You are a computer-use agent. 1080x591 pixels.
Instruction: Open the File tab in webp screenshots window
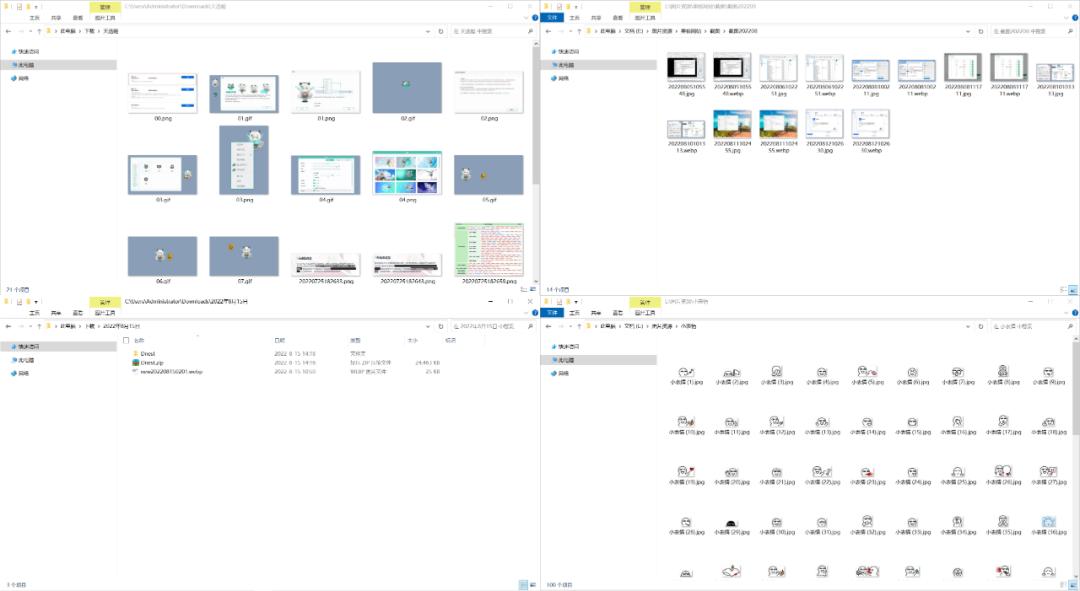click(552, 17)
